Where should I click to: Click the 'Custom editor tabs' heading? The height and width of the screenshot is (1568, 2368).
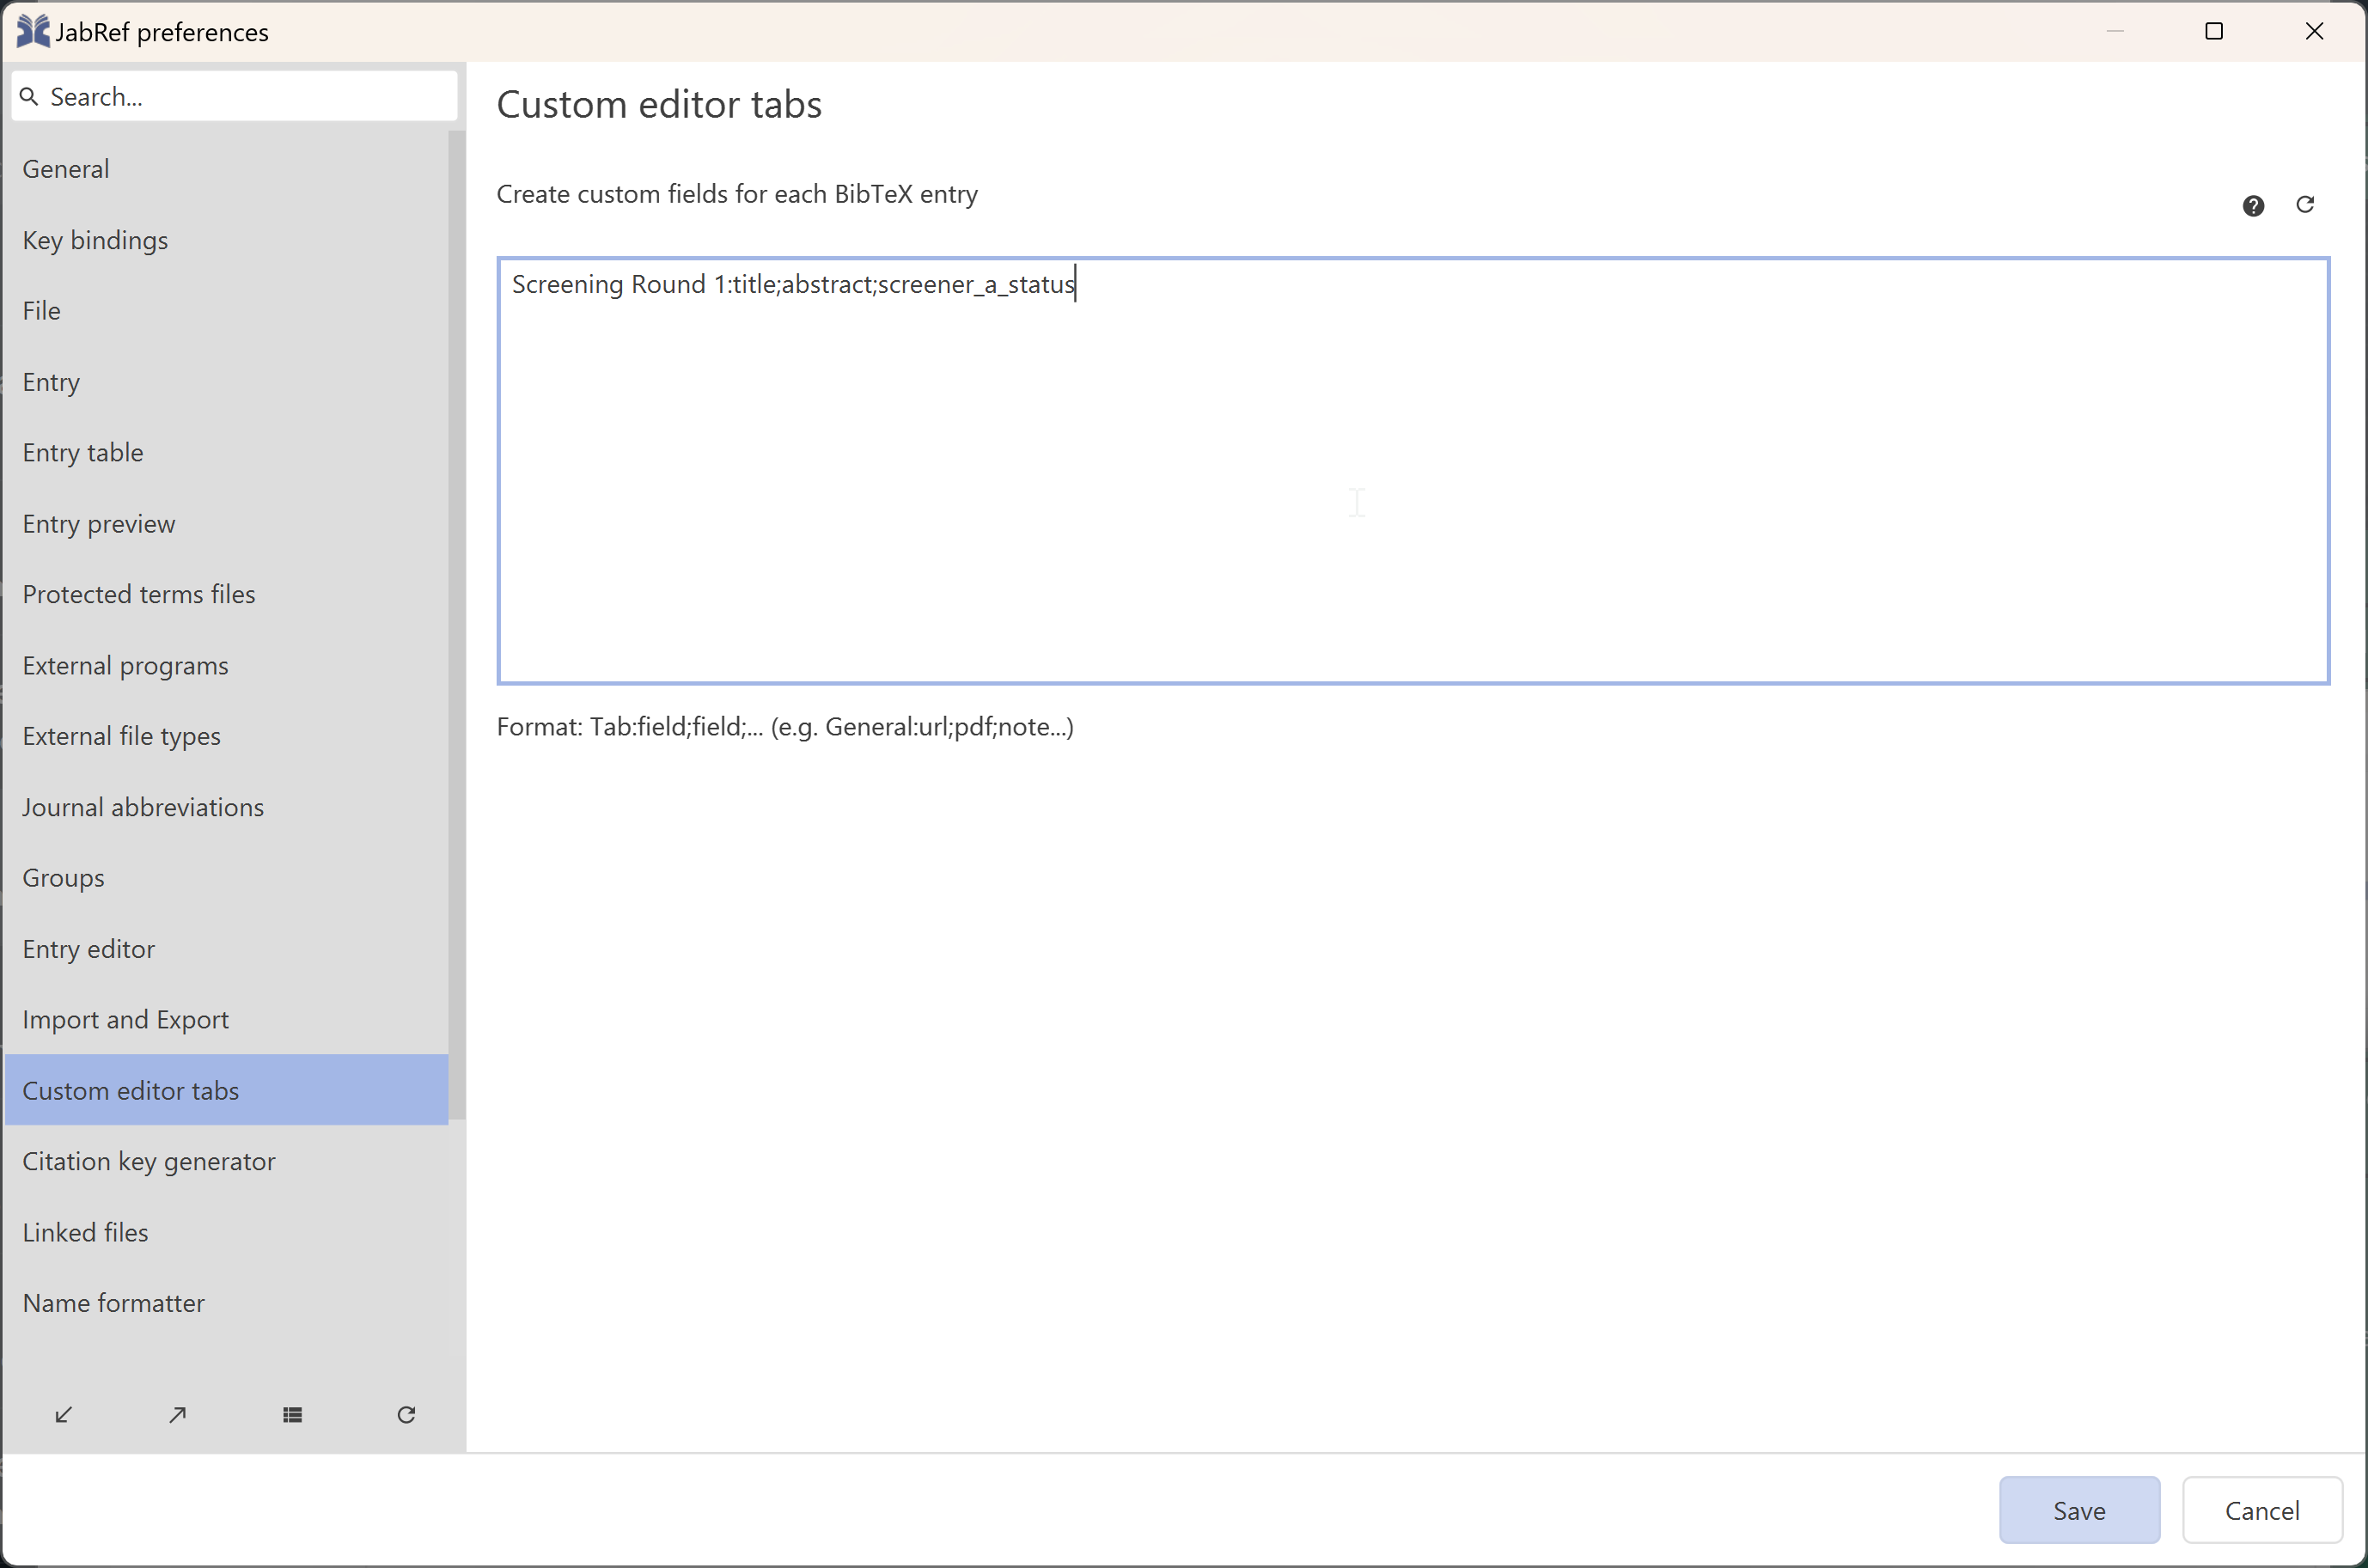[x=659, y=105]
